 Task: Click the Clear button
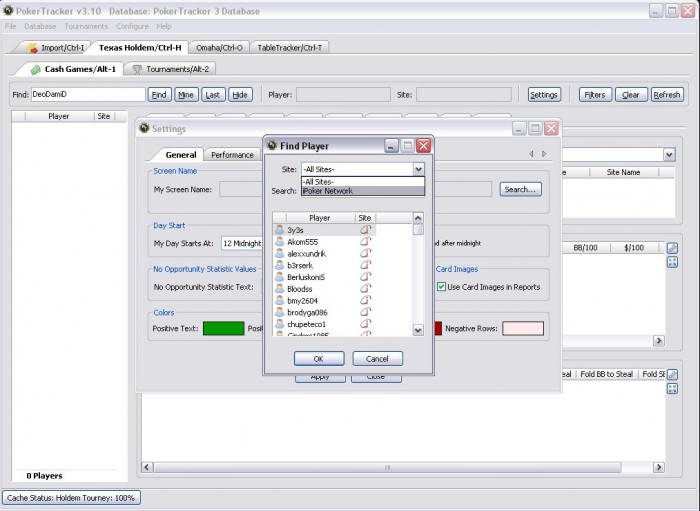tap(631, 95)
